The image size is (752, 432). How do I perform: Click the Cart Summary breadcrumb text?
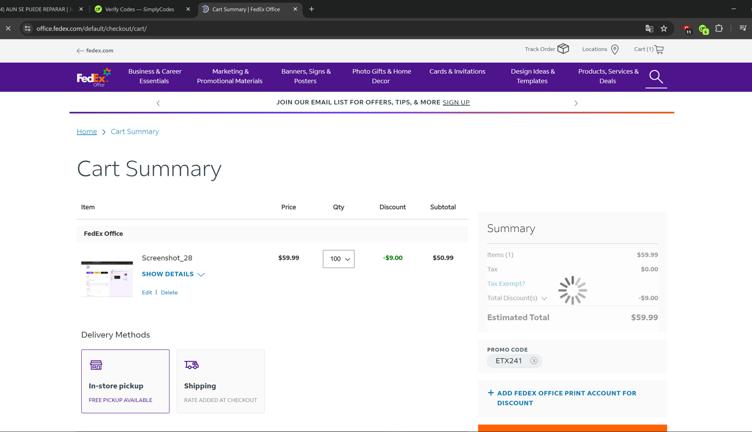point(135,132)
